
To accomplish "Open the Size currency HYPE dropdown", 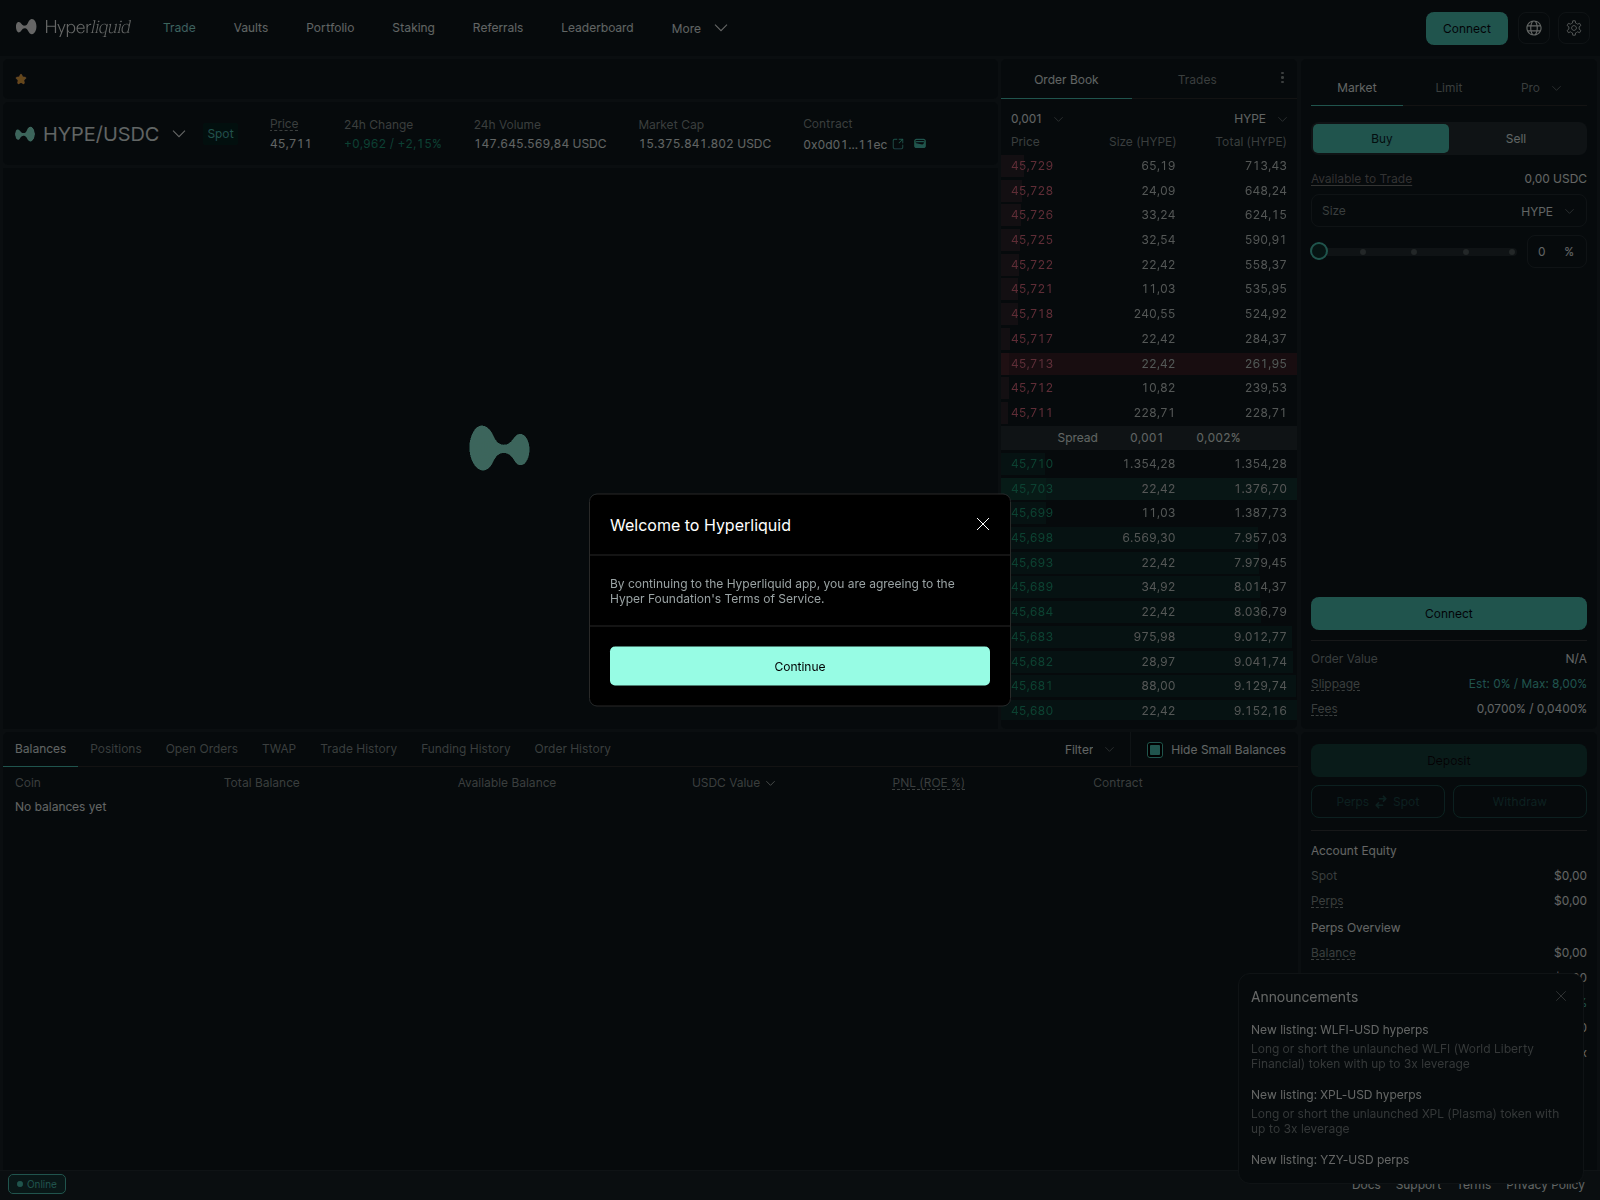I will tap(1548, 212).
